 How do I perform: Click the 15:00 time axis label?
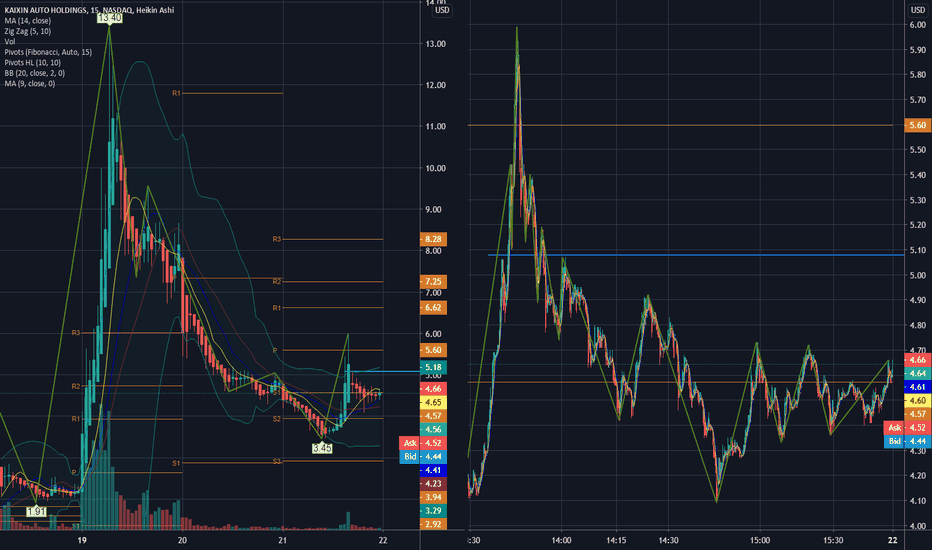[x=760, y=540]
